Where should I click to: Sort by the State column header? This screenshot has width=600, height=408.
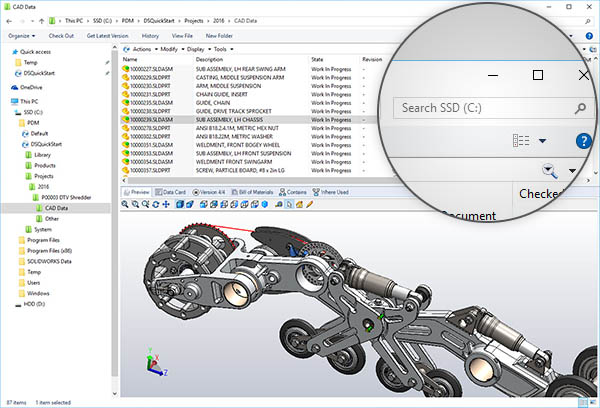tap(317, 60)
